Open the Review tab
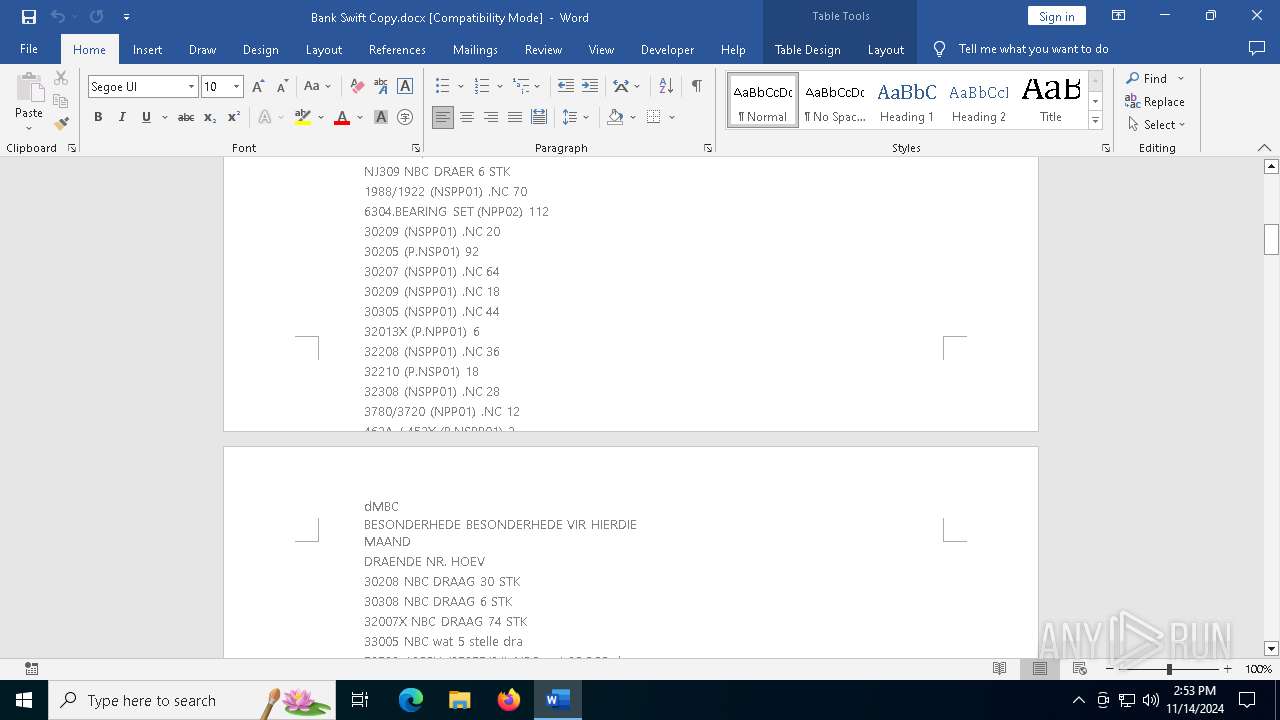The height and width of the screenshot is (720, 1280). click(543, 49)
